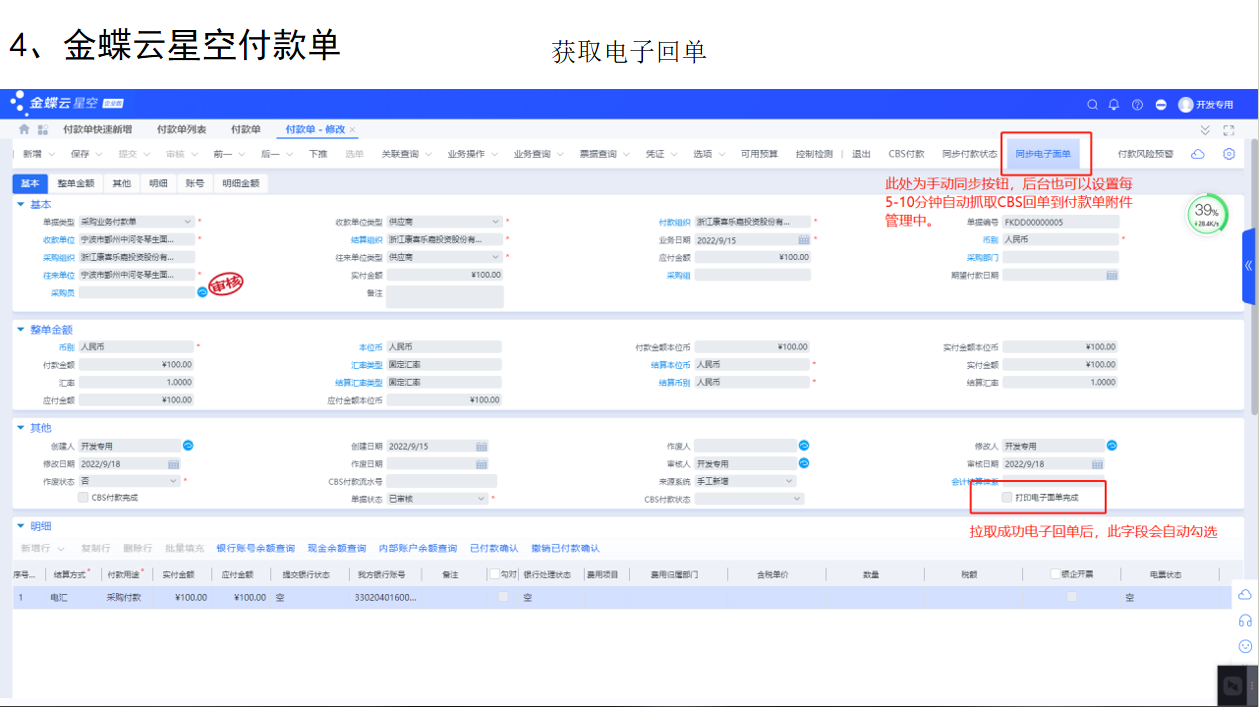The image size is (1259, 707).
Task: Tick the 勾对 checkbox in row 1
Action: [x=503, y=597]
